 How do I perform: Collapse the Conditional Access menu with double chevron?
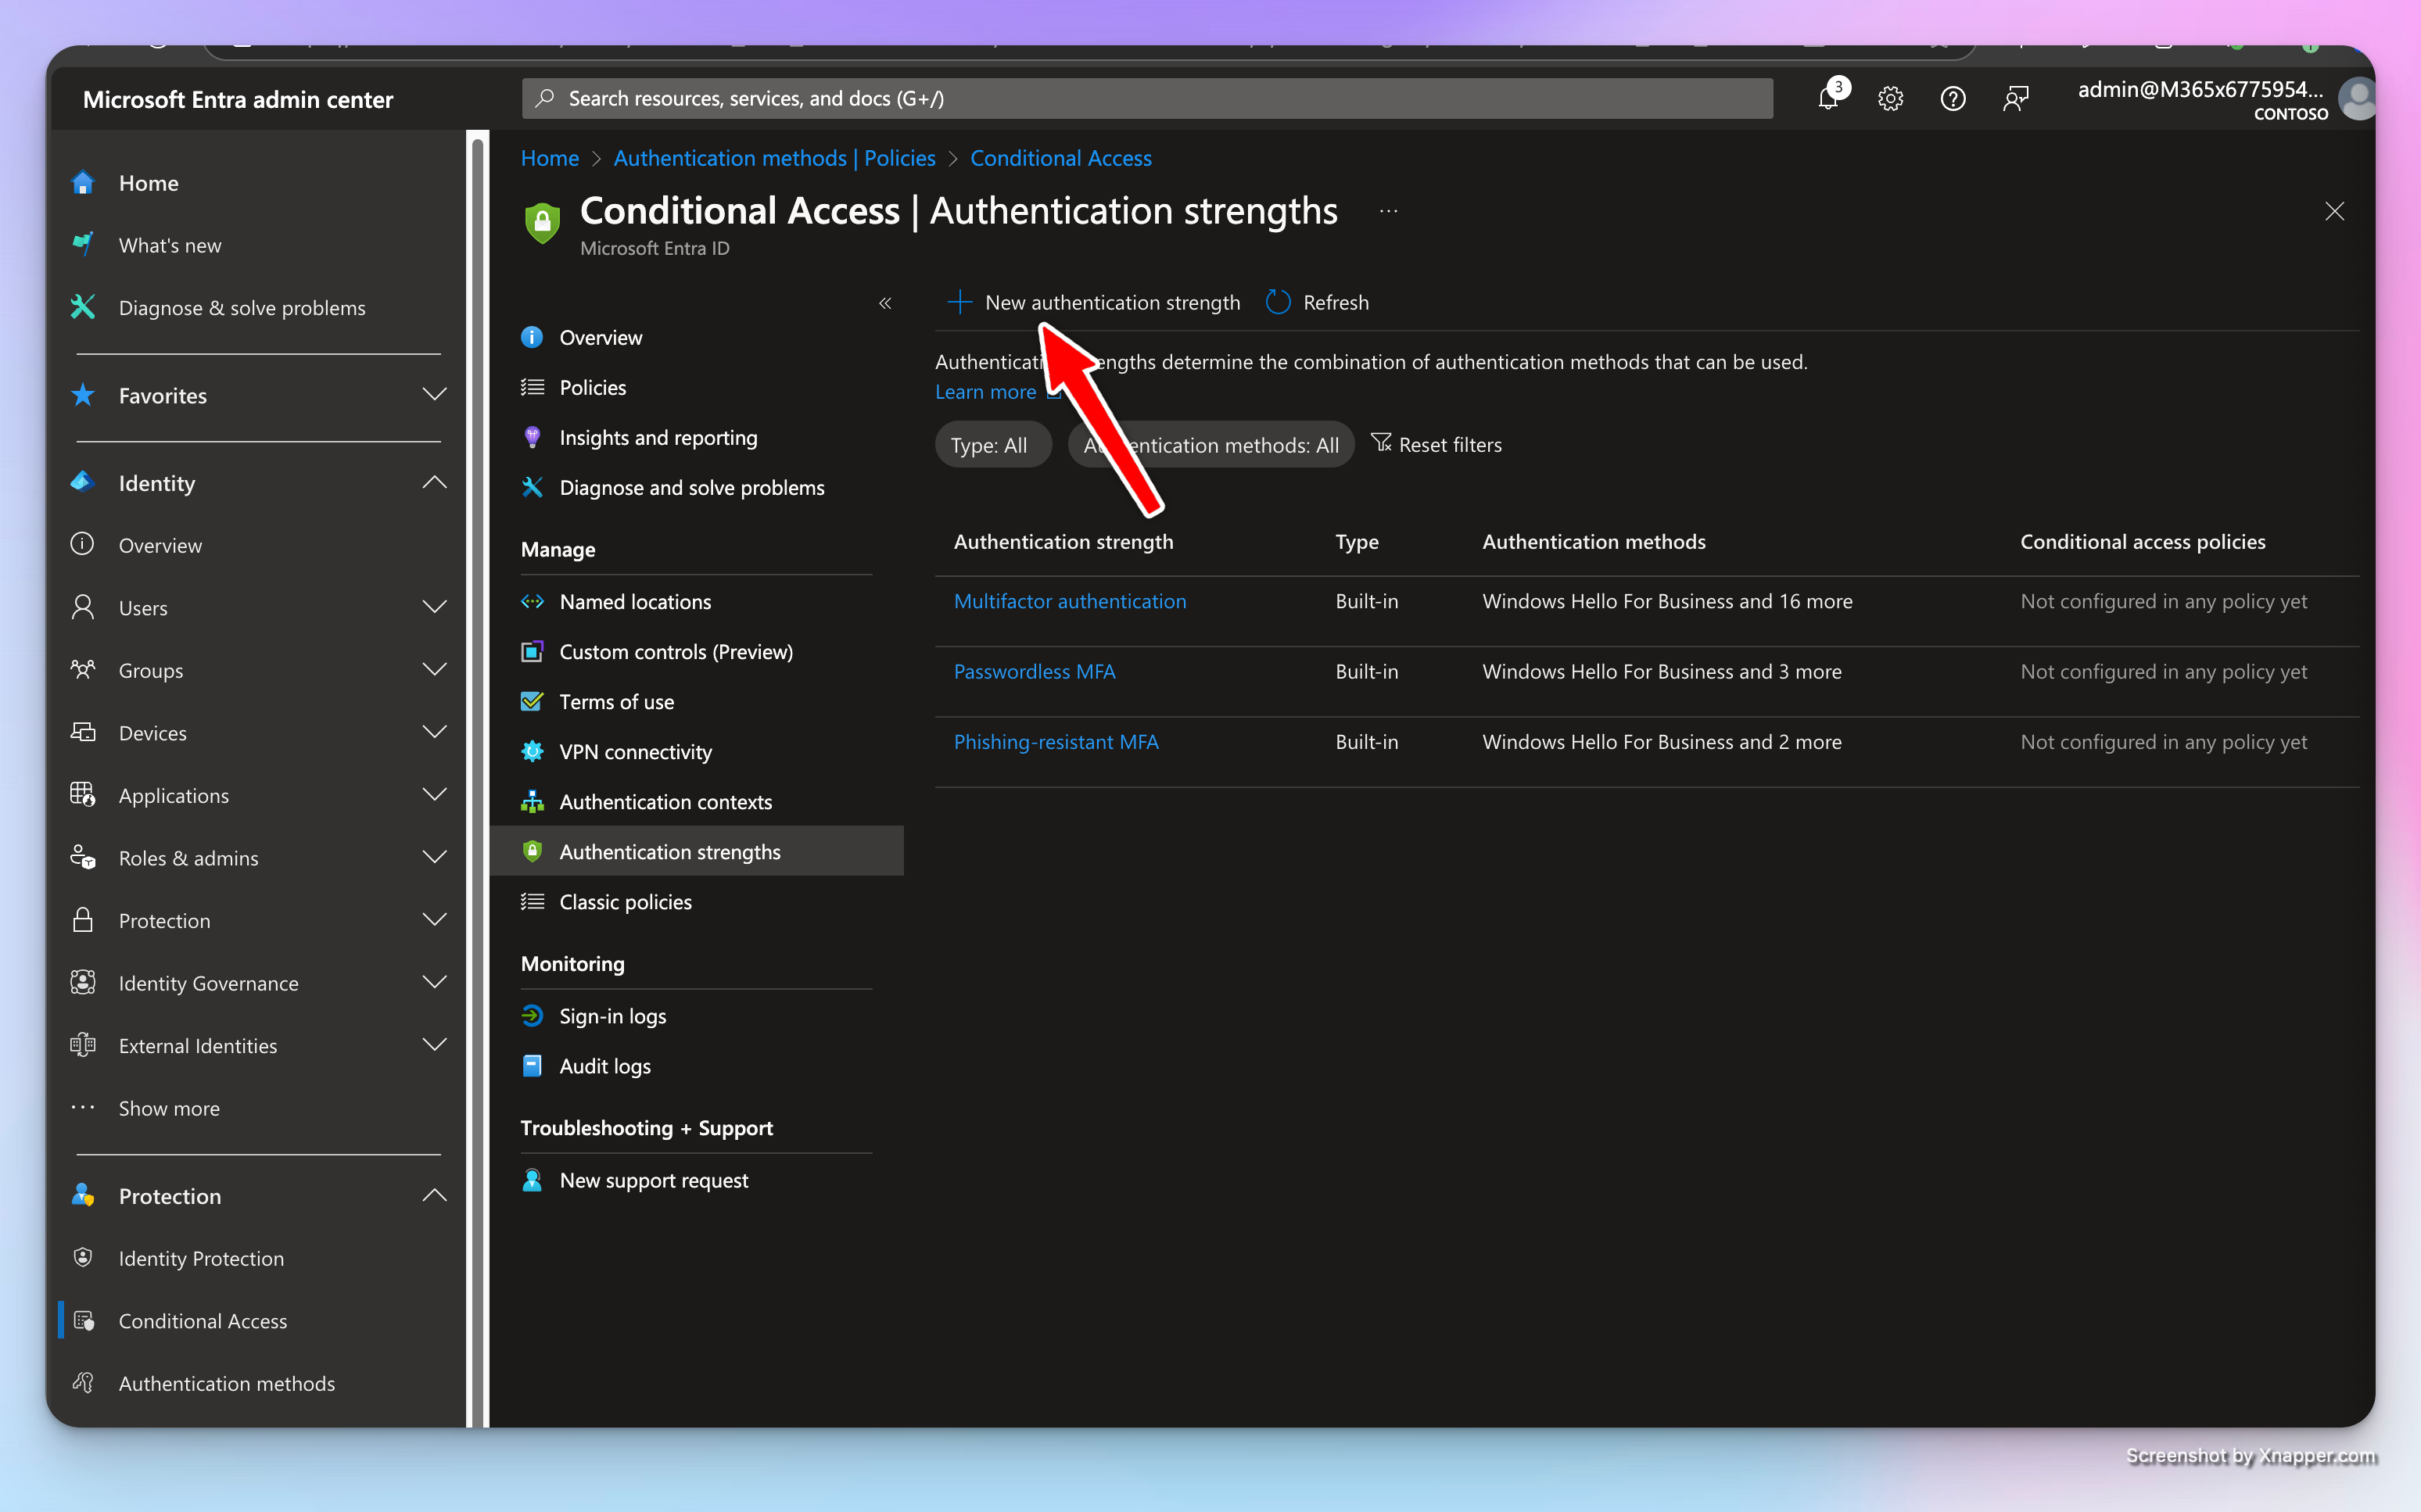(885, 303)
